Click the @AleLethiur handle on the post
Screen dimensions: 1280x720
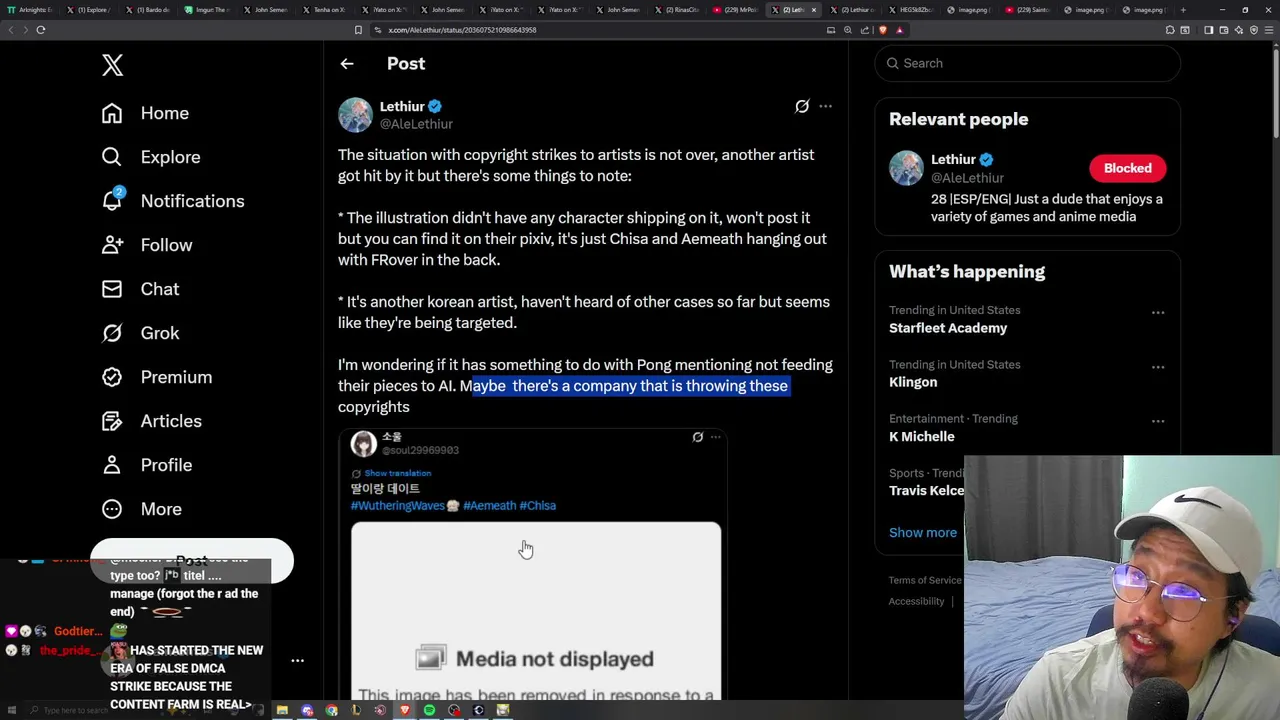coord(416,124)
